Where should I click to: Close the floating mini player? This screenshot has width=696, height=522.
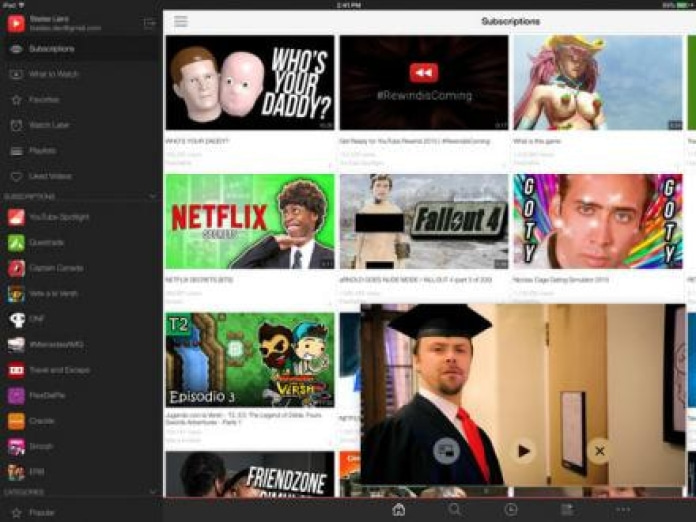(600, 451)
